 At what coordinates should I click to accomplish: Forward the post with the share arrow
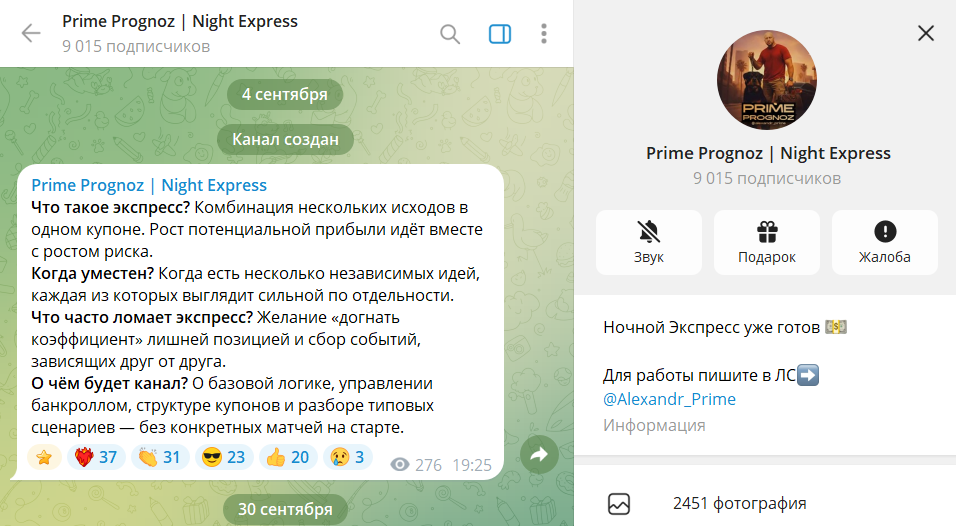coord(539,455)
